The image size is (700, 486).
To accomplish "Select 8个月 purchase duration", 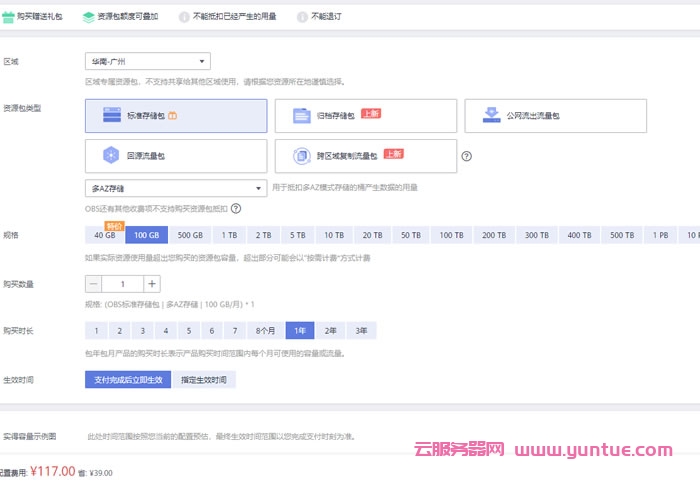I will [265, 330].
